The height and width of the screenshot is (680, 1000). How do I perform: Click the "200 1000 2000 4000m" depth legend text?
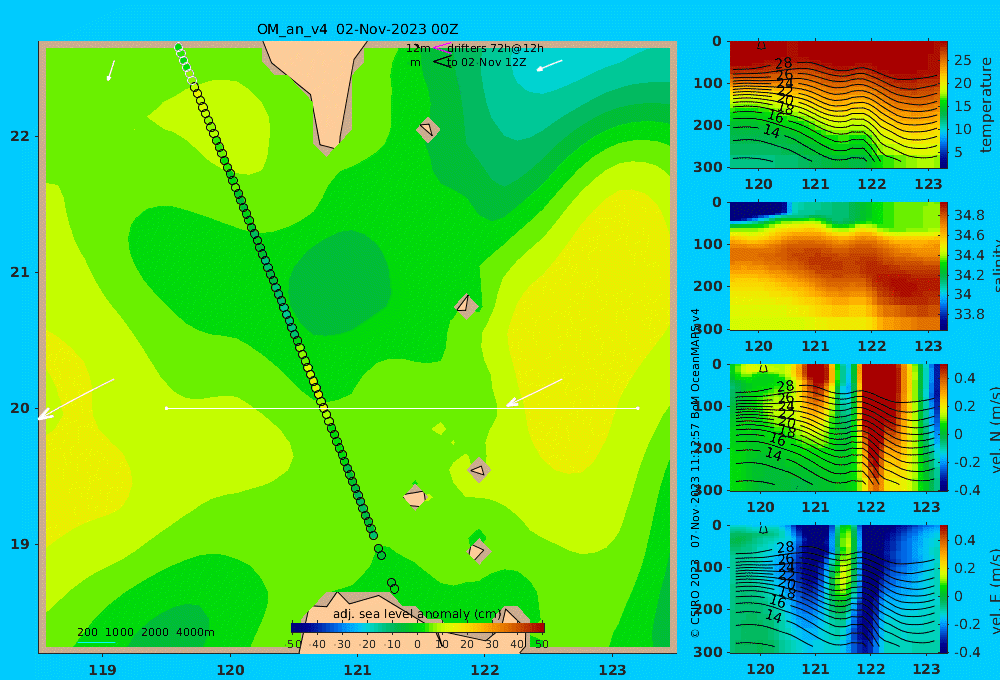146,632
